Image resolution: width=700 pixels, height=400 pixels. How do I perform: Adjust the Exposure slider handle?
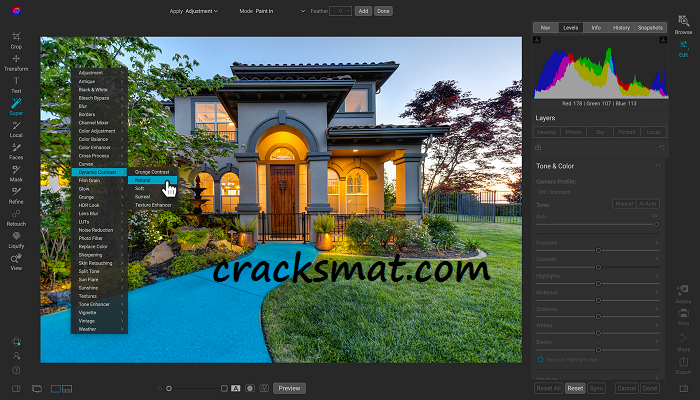pyautogui.click(x=598, y=250)
